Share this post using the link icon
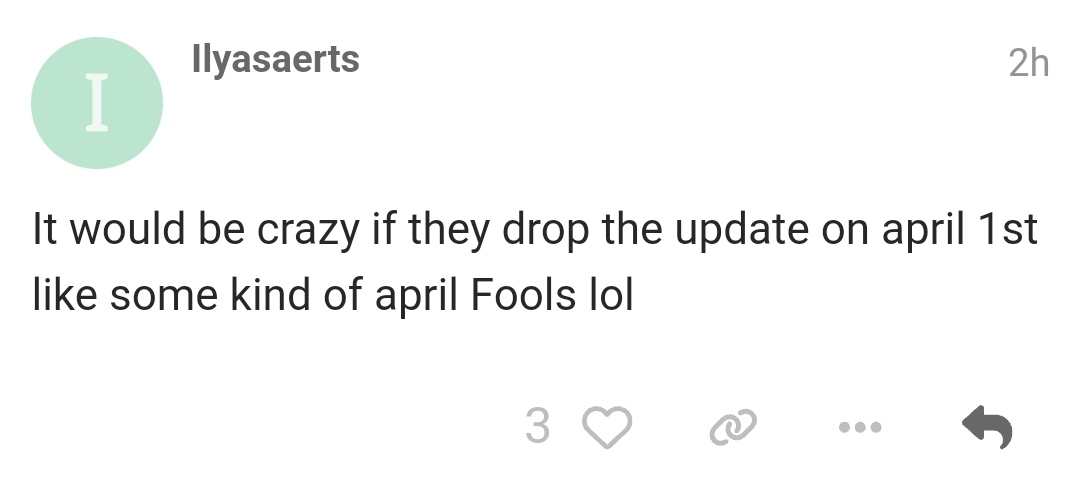The height and width of the screenshot is (504, 1080). coord(732,428)
